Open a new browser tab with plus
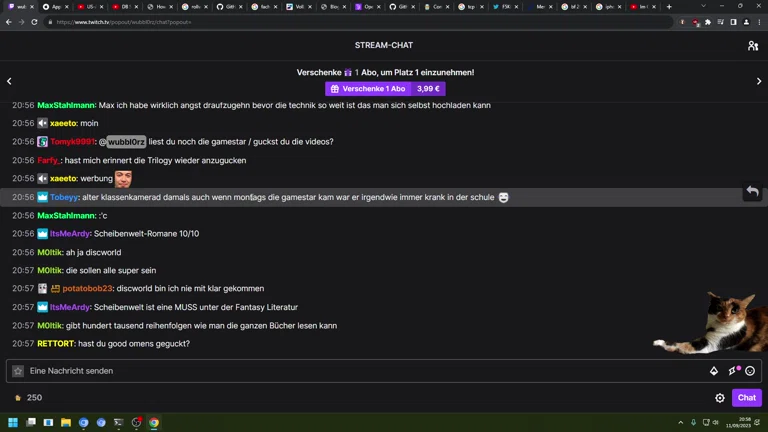 [670, 6]
